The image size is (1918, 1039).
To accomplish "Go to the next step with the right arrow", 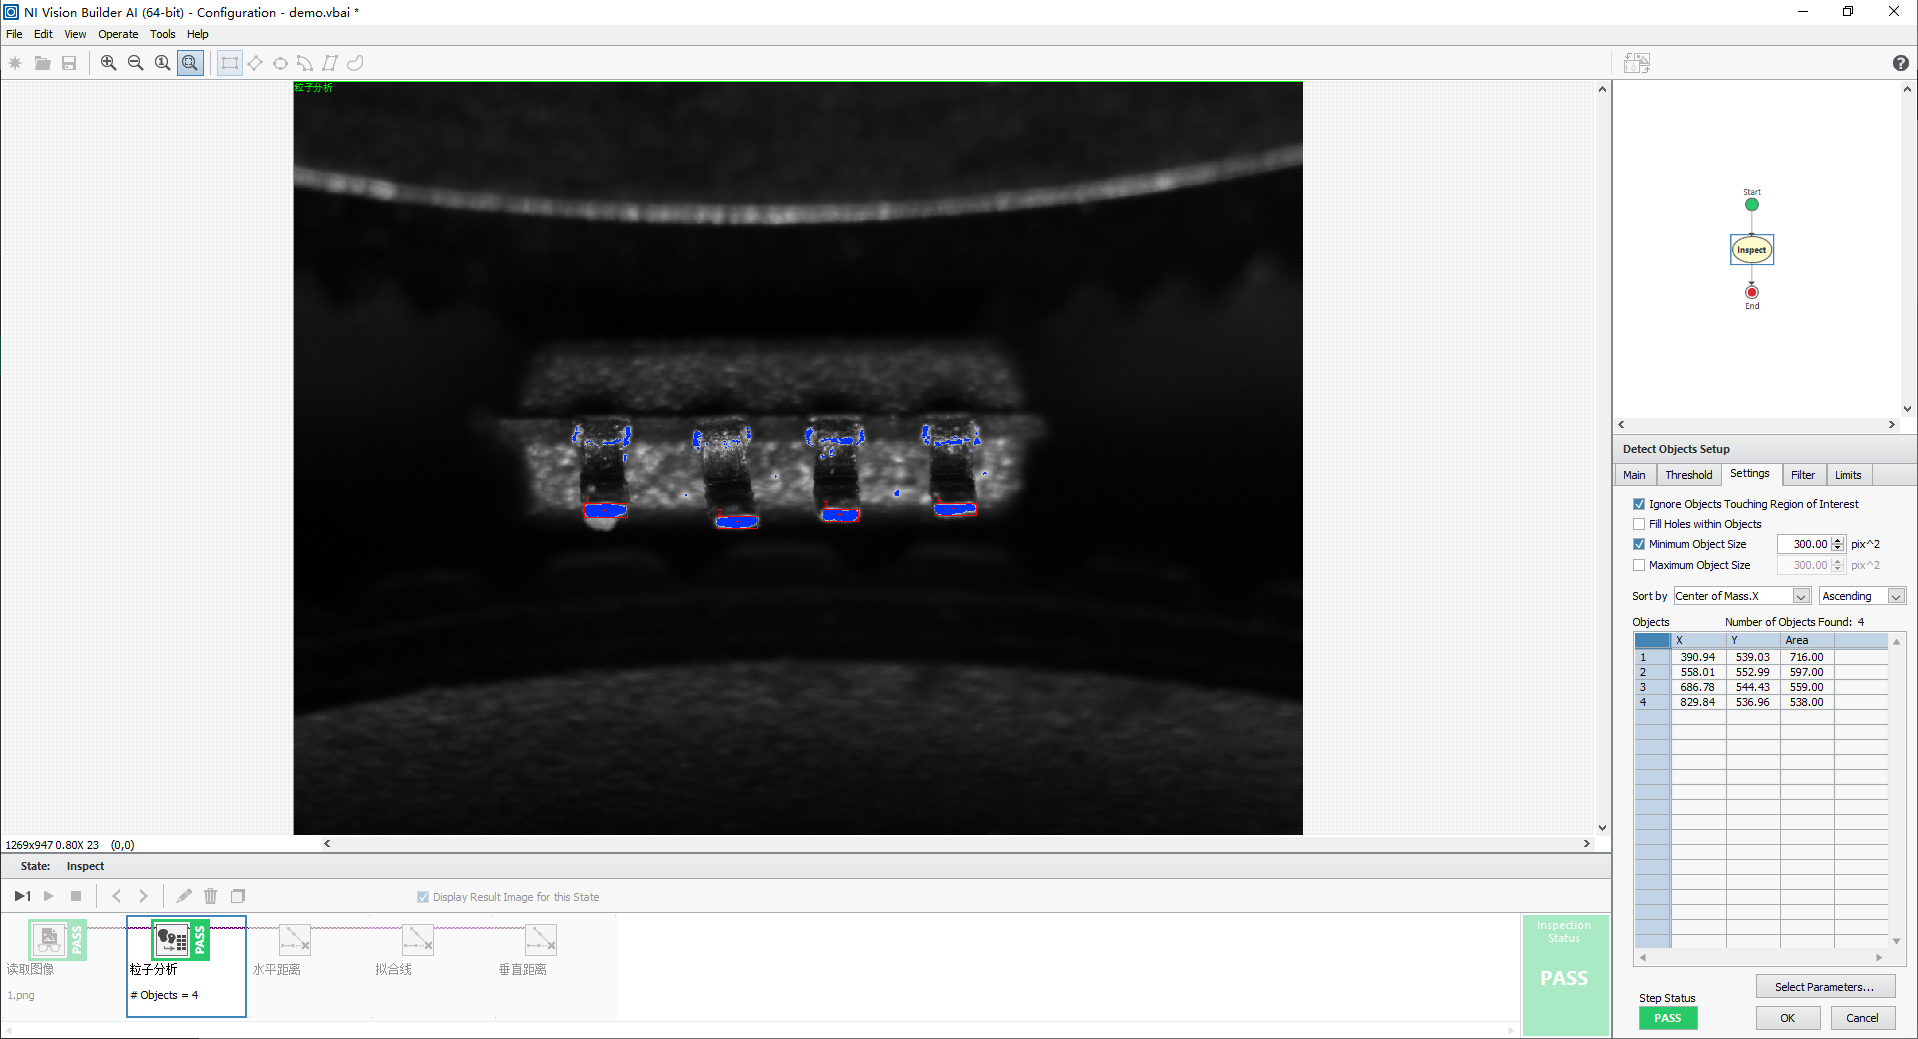I will 143,896.
